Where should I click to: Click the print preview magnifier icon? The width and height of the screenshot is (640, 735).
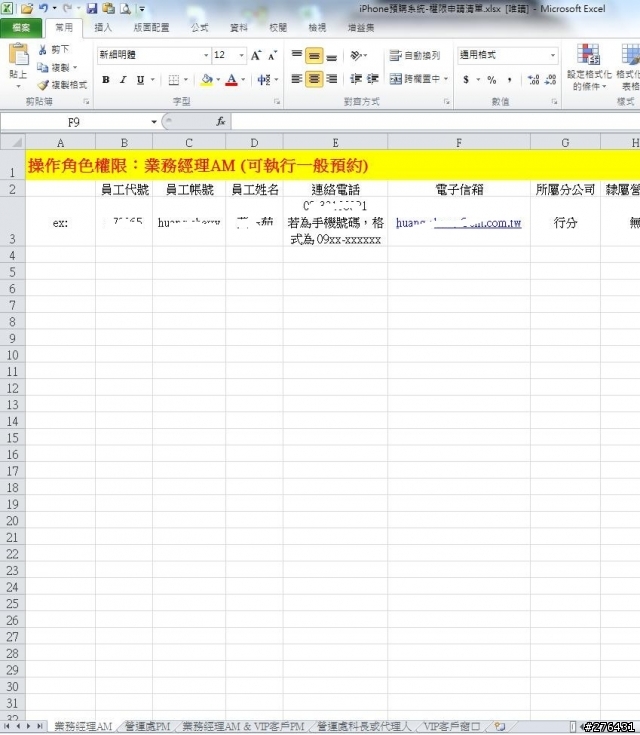pos(125,8)
